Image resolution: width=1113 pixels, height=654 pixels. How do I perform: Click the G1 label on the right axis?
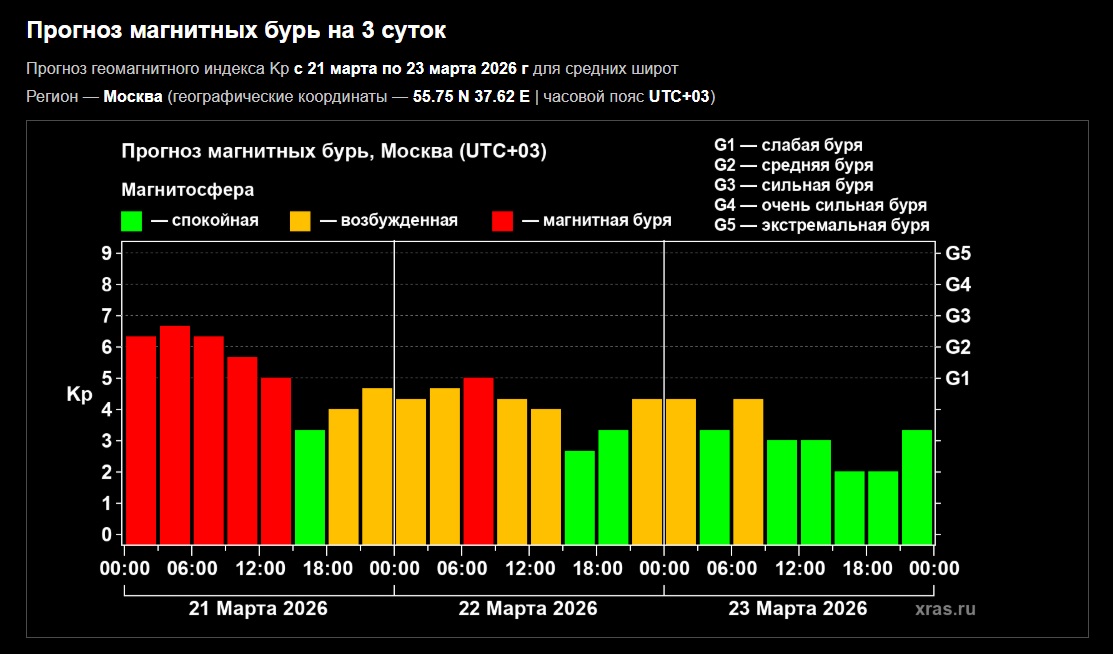[x=957, y=378]
